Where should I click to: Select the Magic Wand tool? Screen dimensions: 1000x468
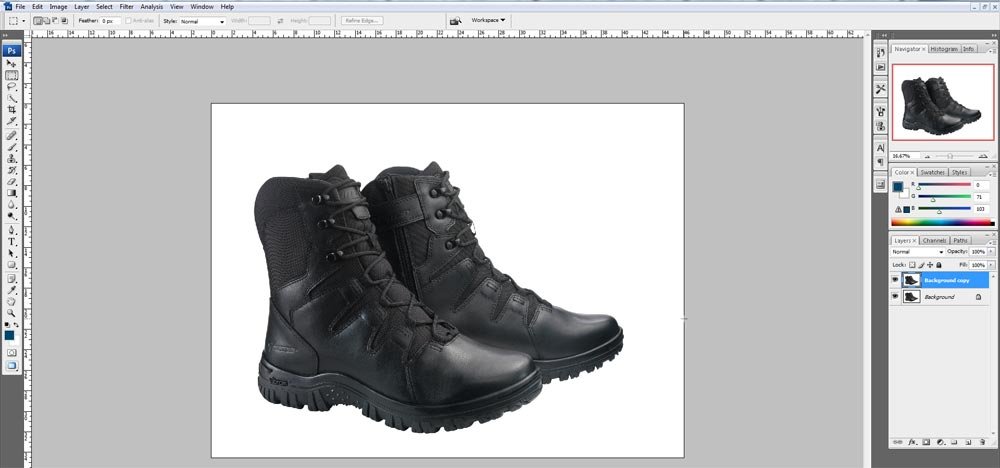(x=11, y=98)
